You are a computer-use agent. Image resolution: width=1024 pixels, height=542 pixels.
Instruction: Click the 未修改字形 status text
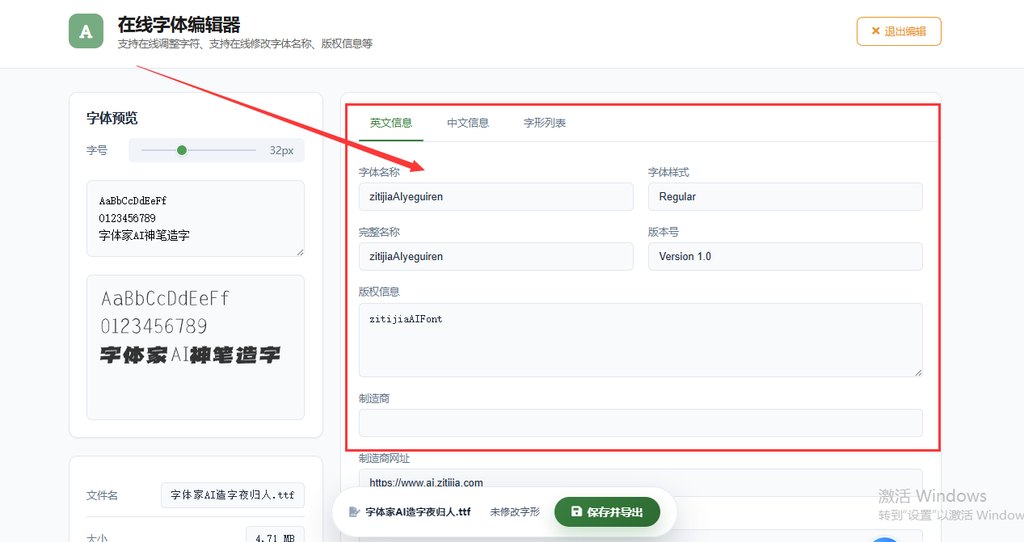tap(515, 512)
